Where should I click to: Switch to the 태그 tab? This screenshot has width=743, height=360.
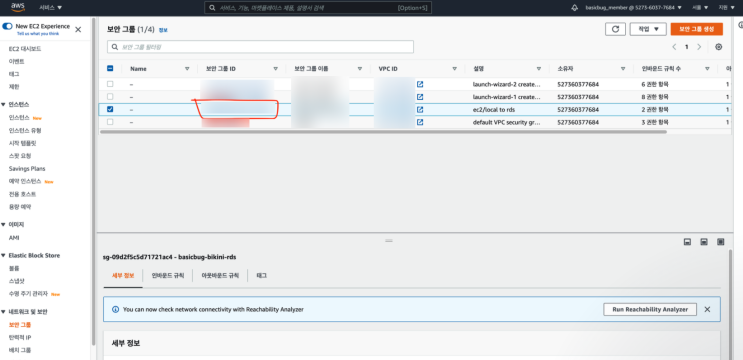tap(262, 276)
